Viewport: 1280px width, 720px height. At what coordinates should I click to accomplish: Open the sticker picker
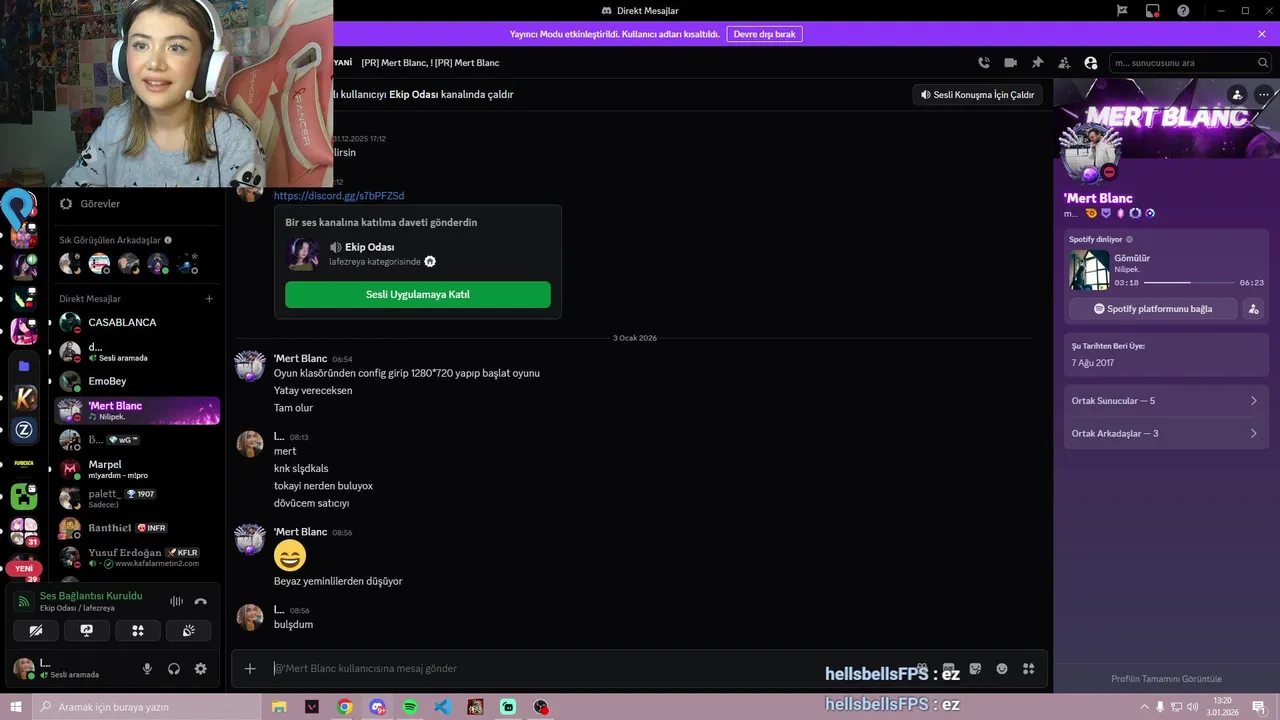click(975, 669)
